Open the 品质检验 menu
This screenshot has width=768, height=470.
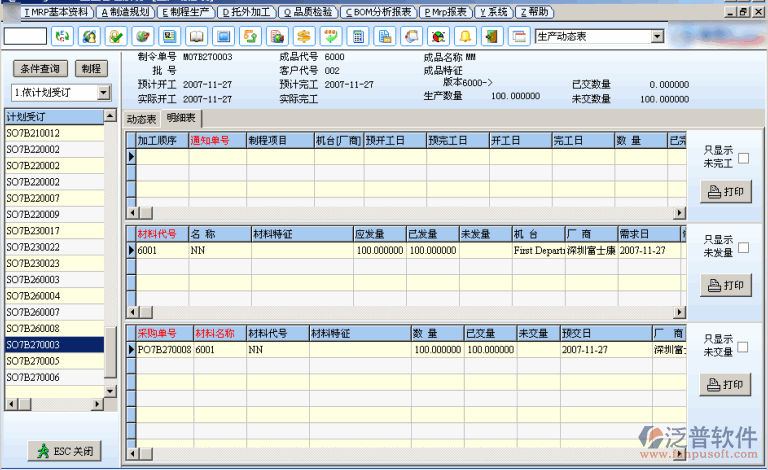(x=307, y=12)
